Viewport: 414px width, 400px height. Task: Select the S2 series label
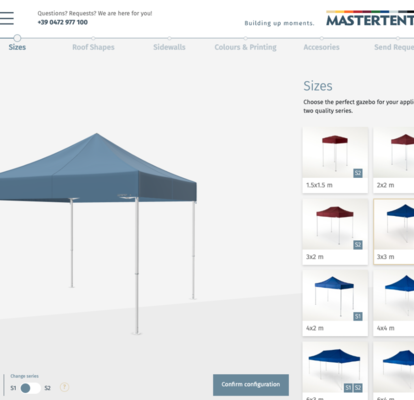[x=47, y=388]
